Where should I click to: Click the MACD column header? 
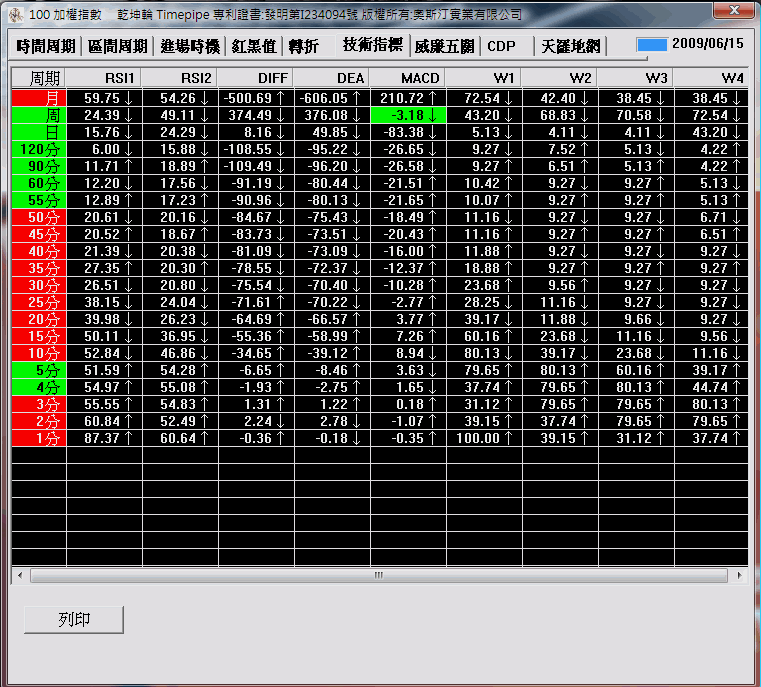point(407,78)
